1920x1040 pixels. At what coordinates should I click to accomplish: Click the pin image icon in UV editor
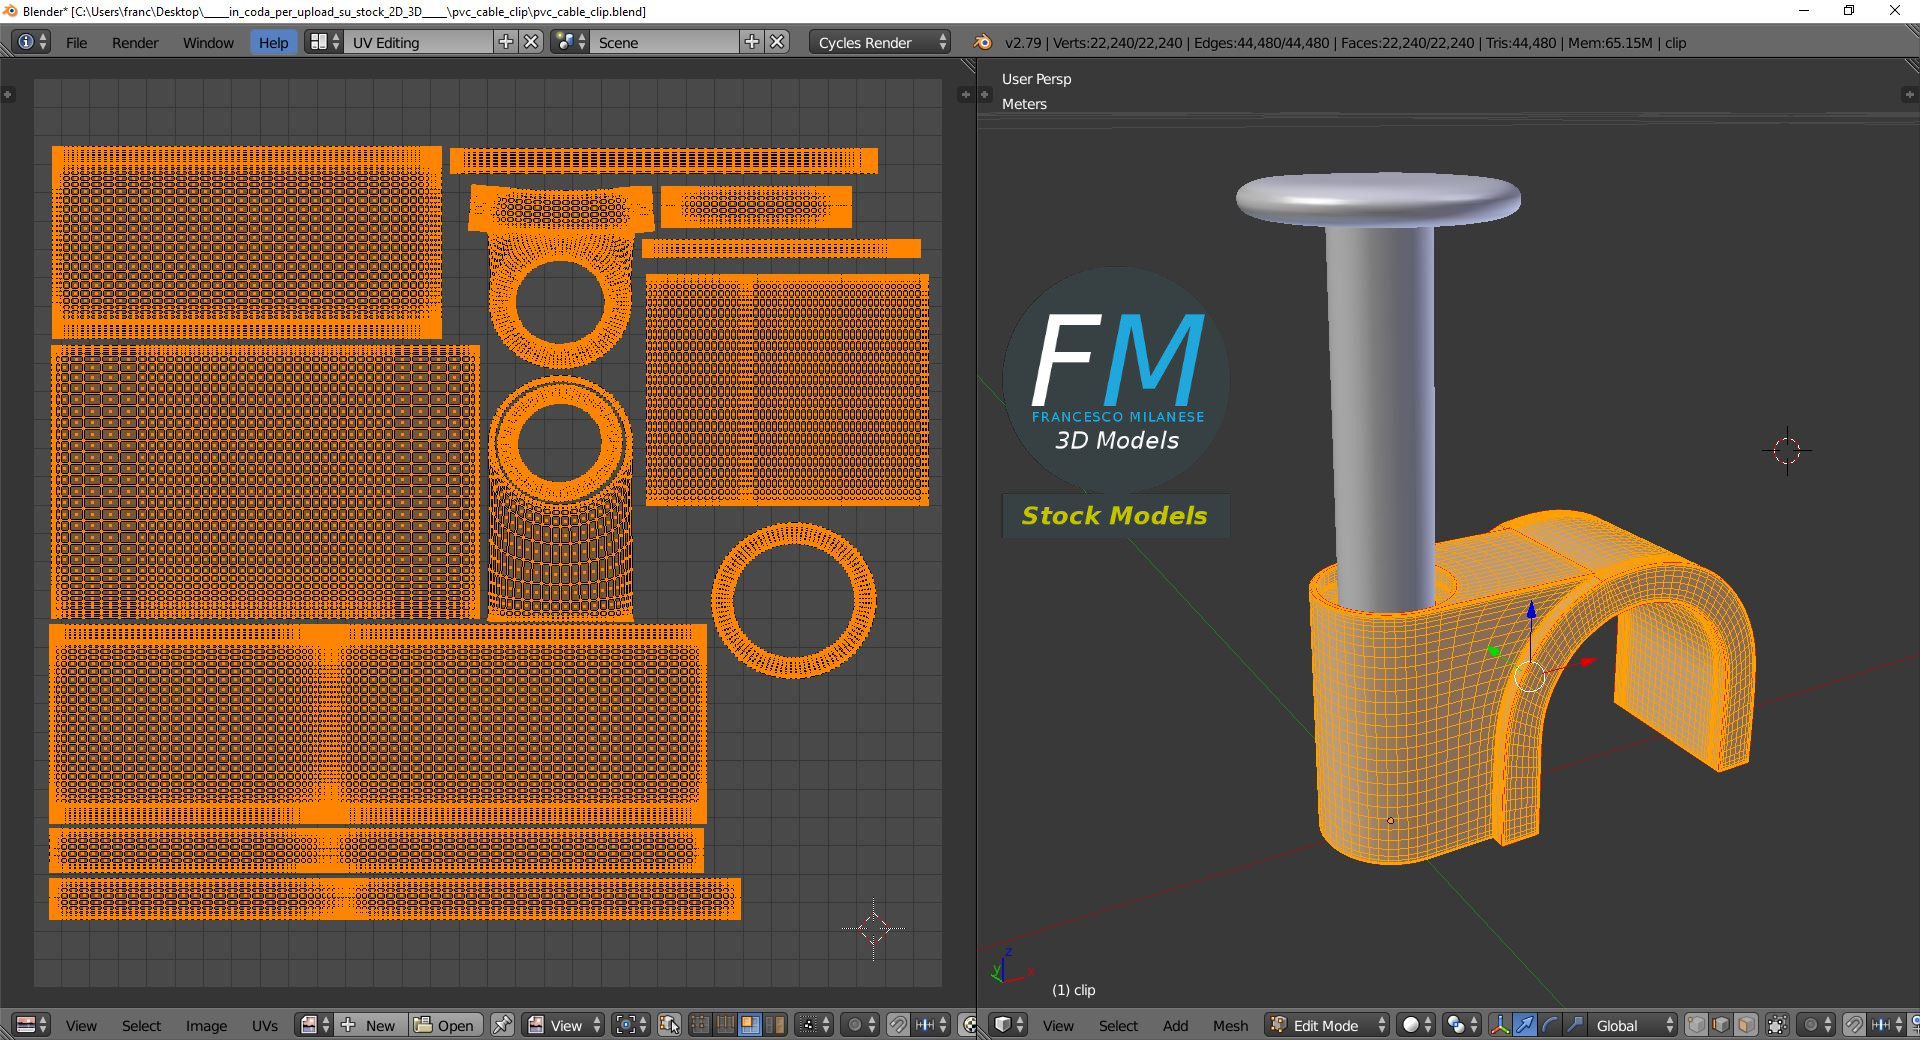pos(502,1025)
